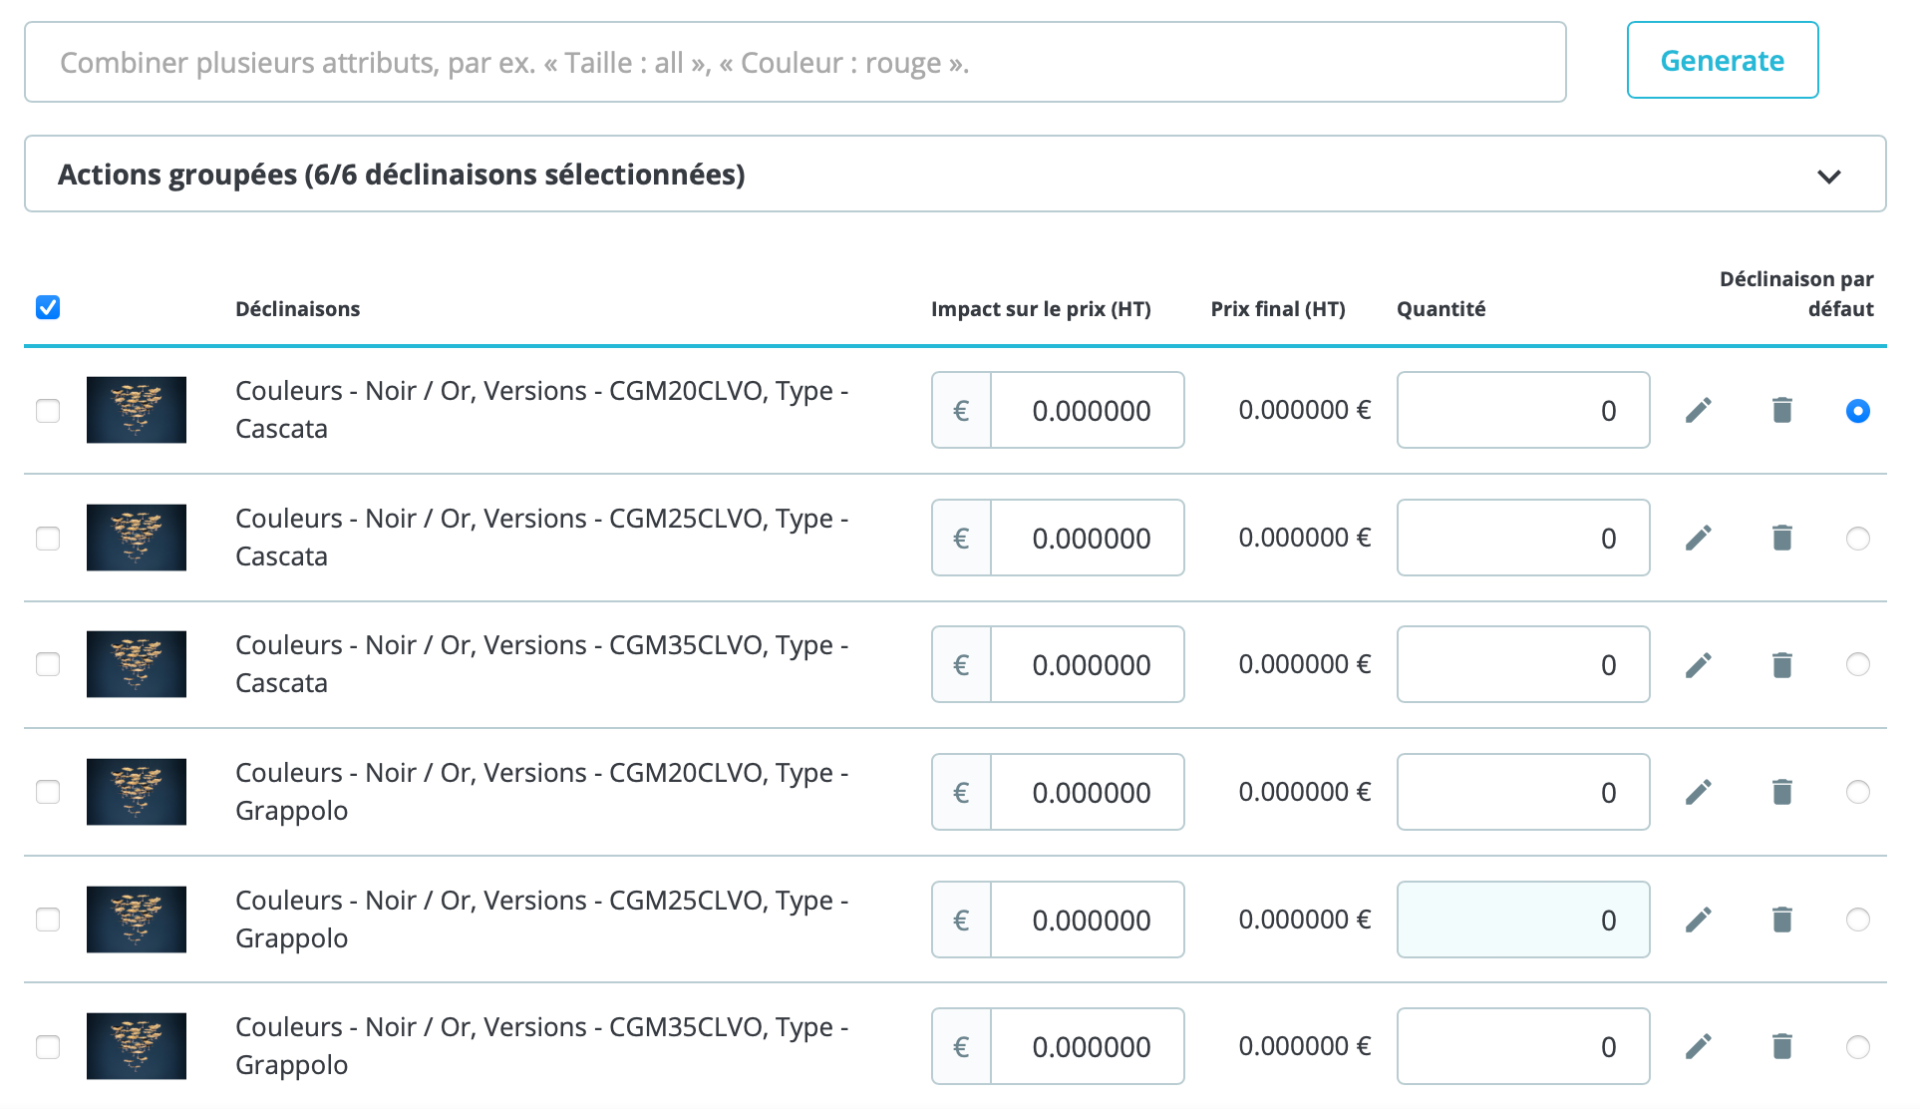Set CGM20CLVO Grappolo as default combination

tap(1858, 792)
